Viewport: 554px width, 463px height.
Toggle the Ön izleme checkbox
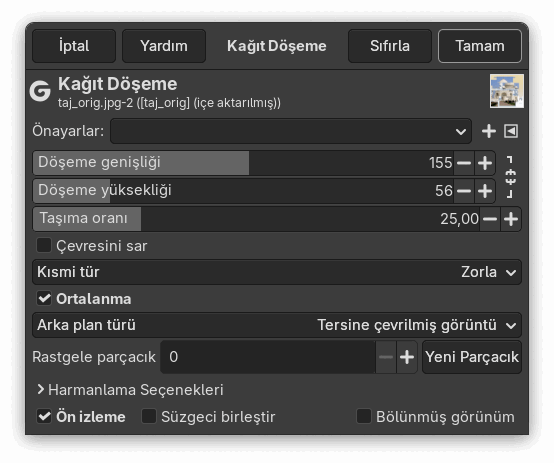point(44,416)
